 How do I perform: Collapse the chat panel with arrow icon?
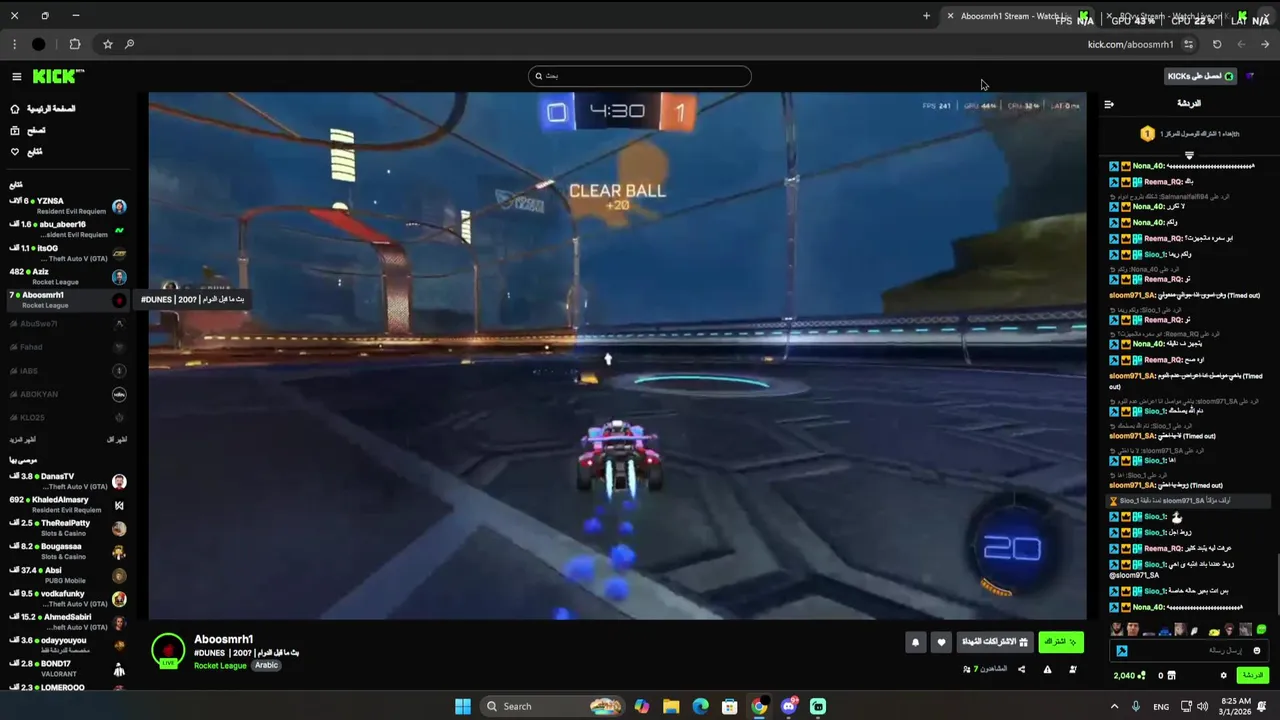pos(1109,104)
